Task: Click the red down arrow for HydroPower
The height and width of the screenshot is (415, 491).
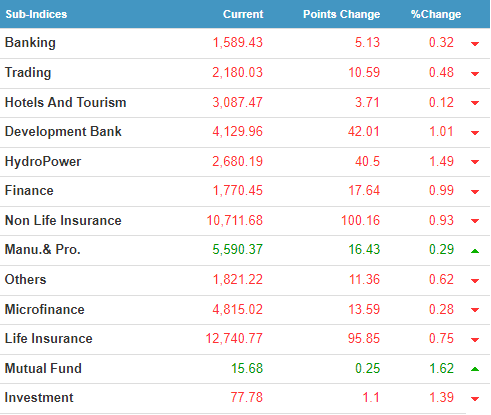Action: pos(475,162)
